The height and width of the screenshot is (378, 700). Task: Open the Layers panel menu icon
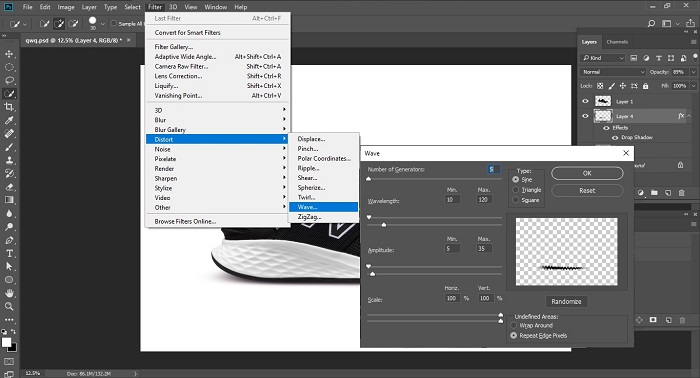[693, 42]
